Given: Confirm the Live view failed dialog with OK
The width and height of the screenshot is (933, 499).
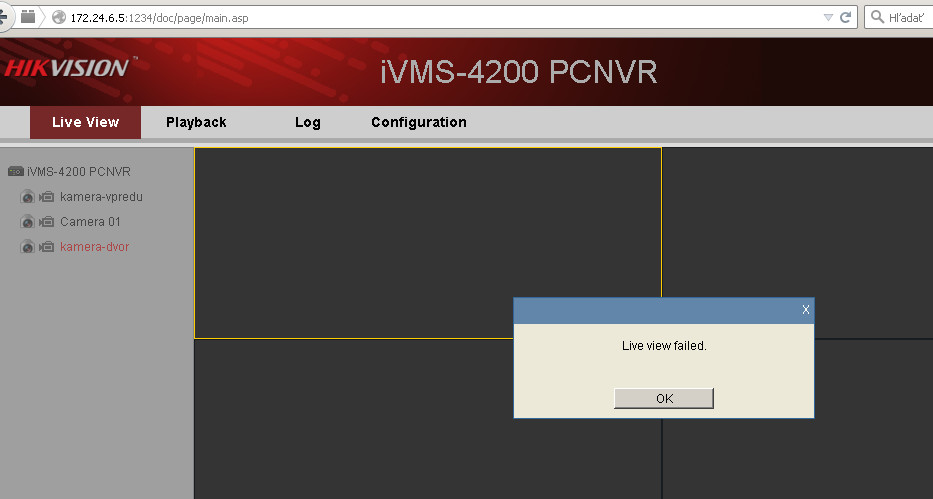Looking at the screenshot, I should point(663,398).
